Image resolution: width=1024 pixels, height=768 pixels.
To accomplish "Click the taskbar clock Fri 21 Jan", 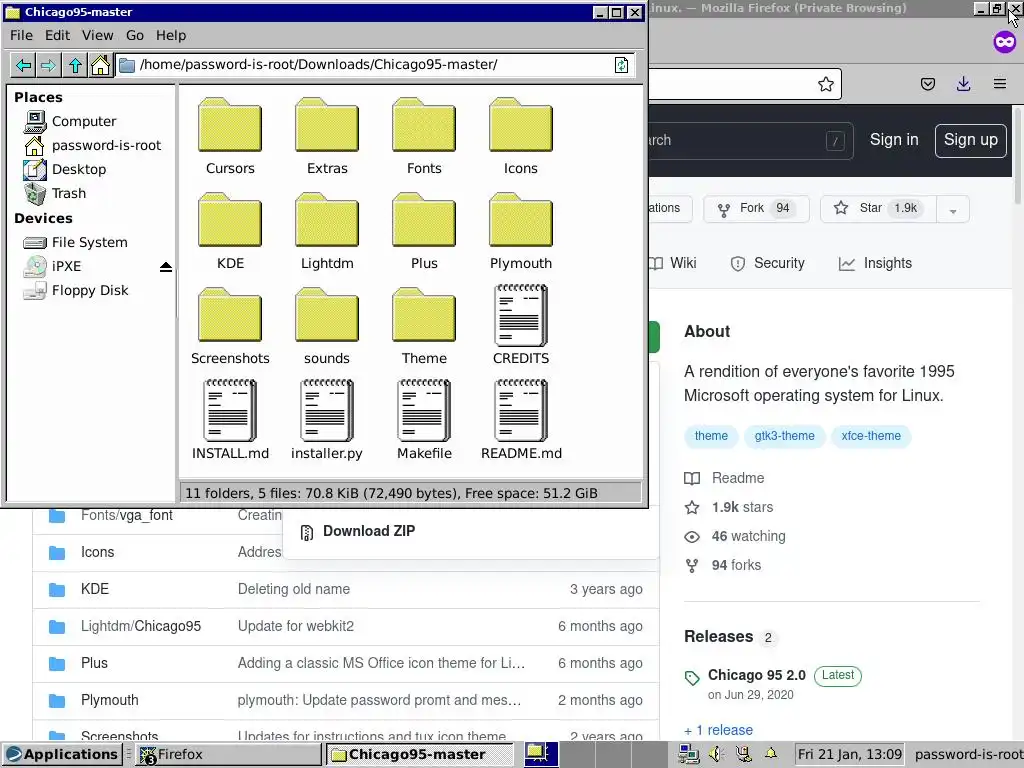I will (x=849, y=755).
